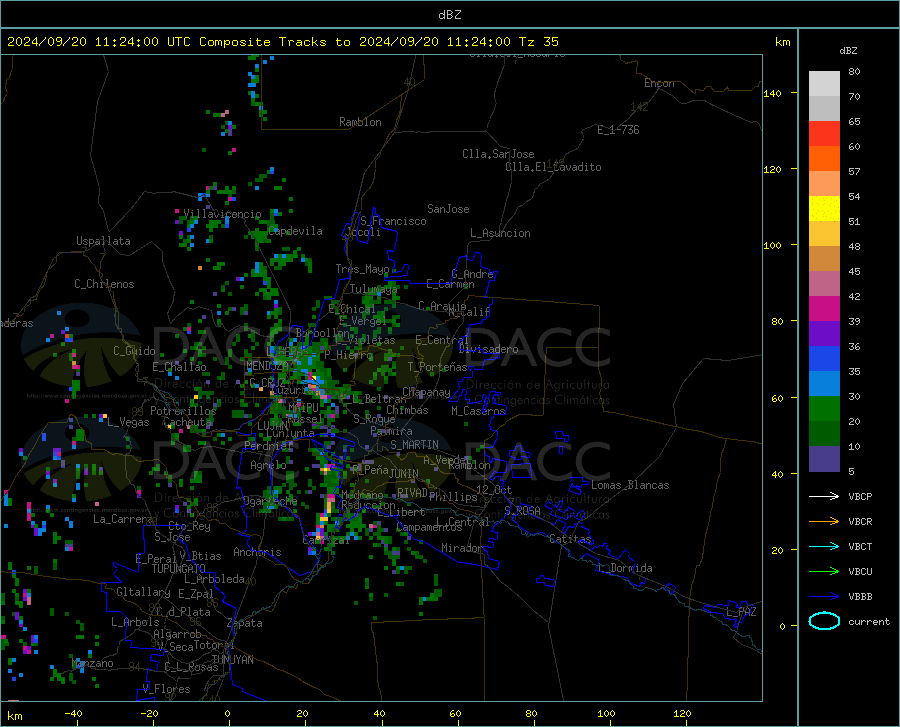Click the Encon map label
The image size is (900, 727).
(x=659, y=83)
